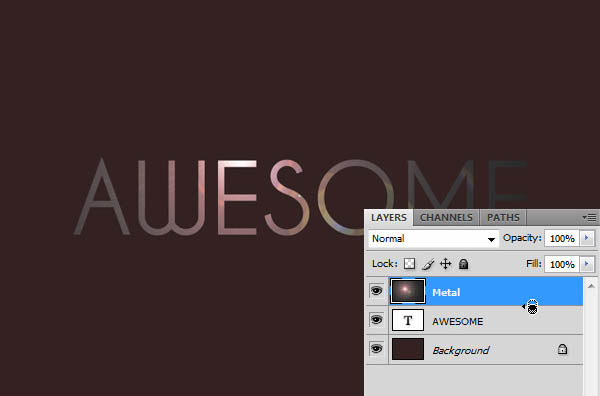Open the Fill slider arrow
The height and width of the screenshot is (396, 600).
587,264
